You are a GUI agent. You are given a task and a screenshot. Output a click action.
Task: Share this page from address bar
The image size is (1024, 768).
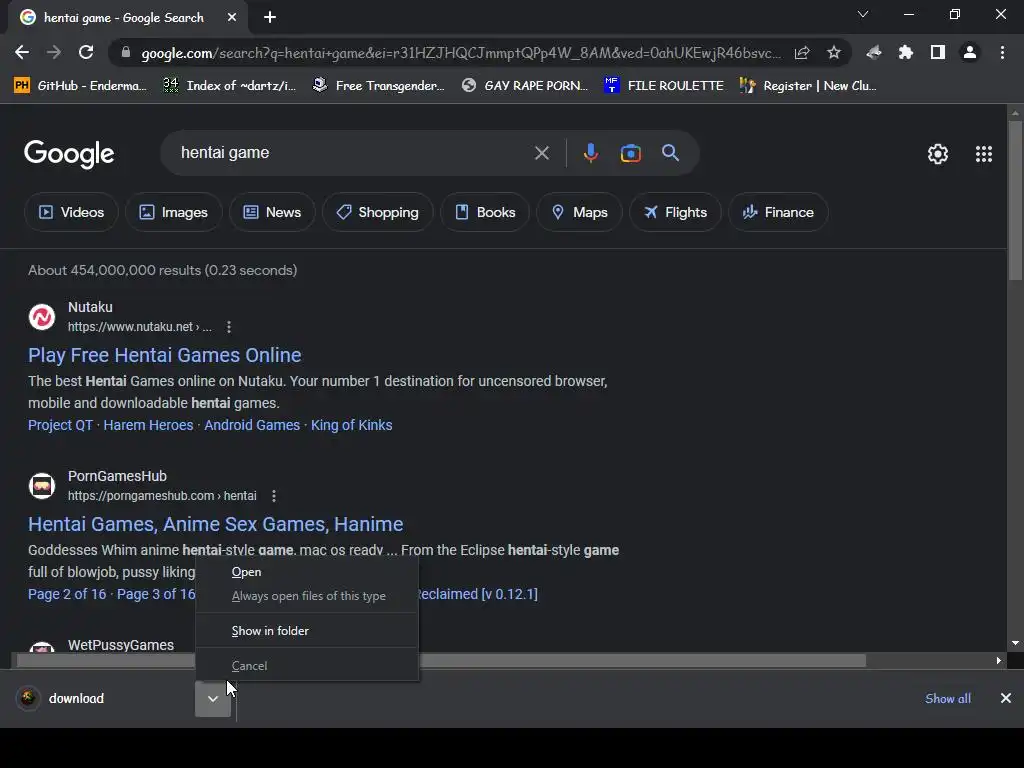pos(802,53)
